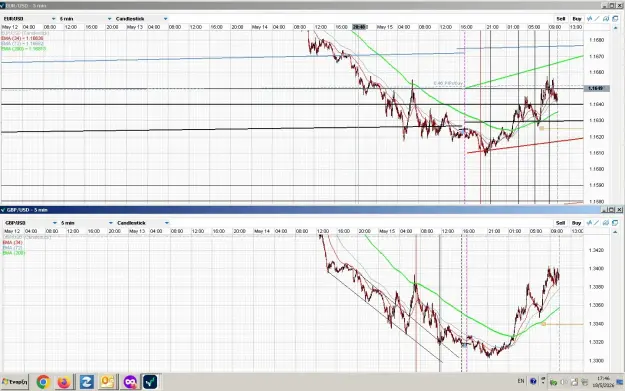Open the Start button on the taskbar
625x391 pixels.
[15, 382]
